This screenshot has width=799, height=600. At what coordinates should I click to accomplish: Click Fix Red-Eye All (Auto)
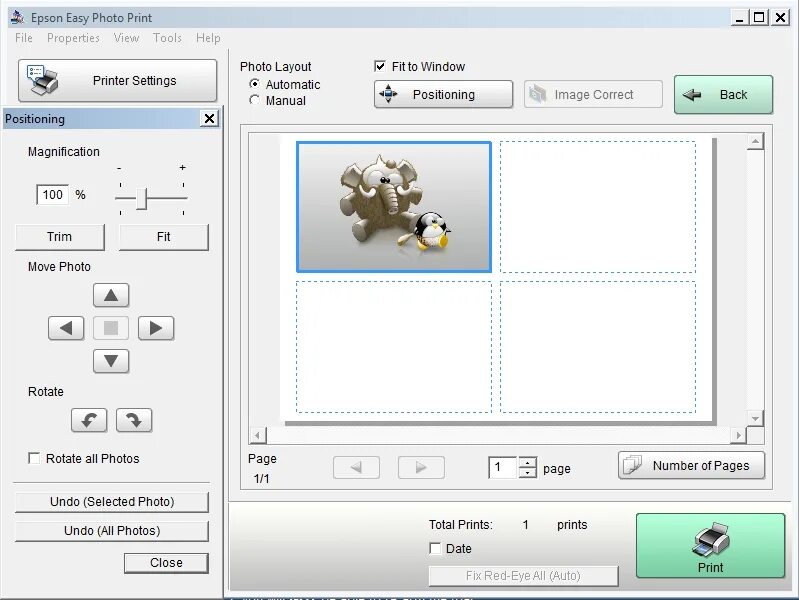tap(523, 576)
